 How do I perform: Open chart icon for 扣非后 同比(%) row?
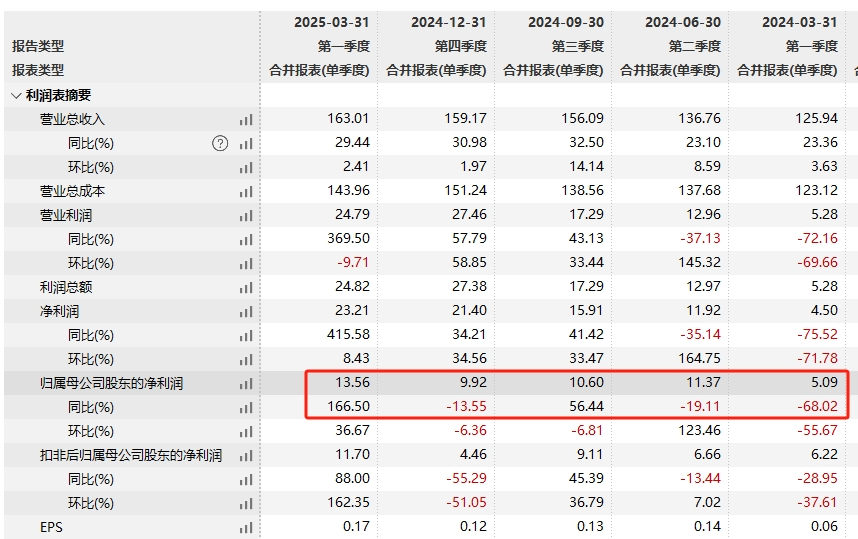coord(246,480)
